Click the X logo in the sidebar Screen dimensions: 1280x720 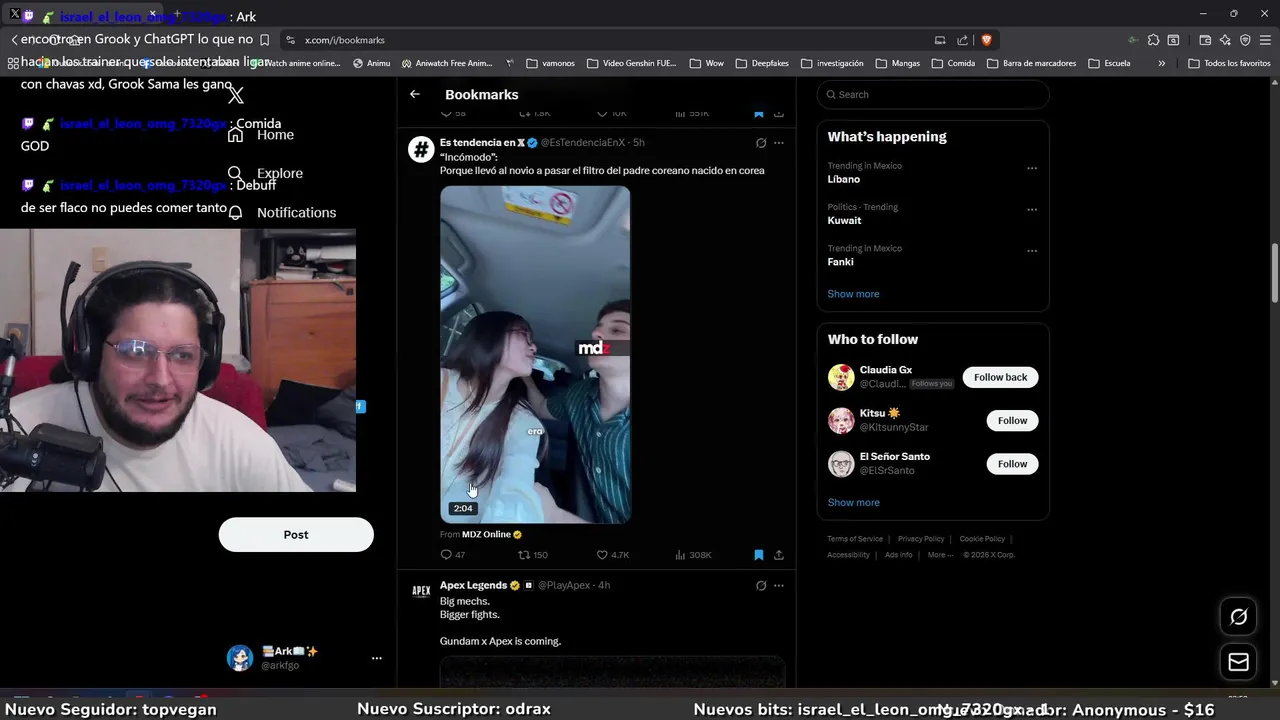coord(235,95)
